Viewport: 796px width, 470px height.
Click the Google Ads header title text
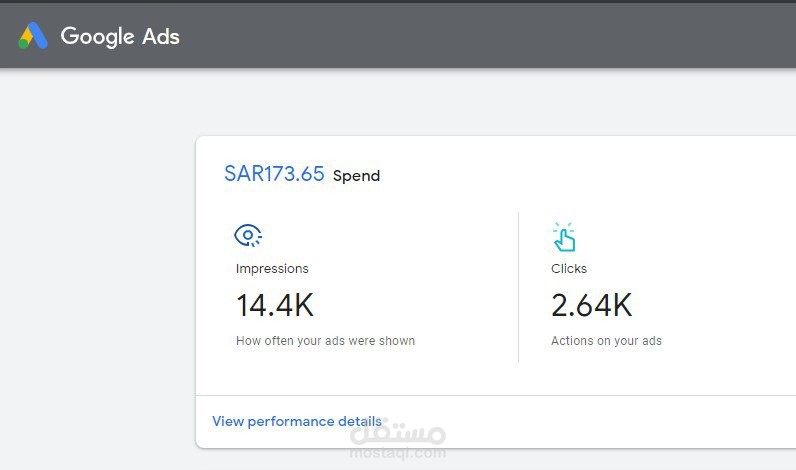click(120, 37)
